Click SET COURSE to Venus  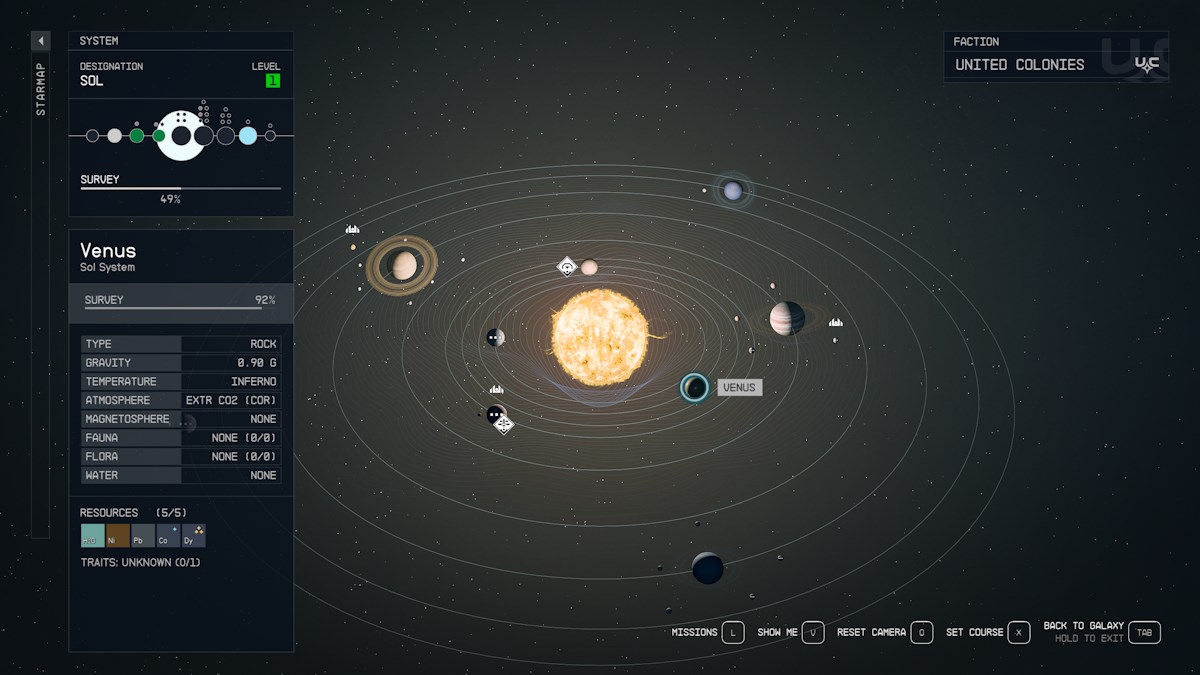(x=977, y=632)
